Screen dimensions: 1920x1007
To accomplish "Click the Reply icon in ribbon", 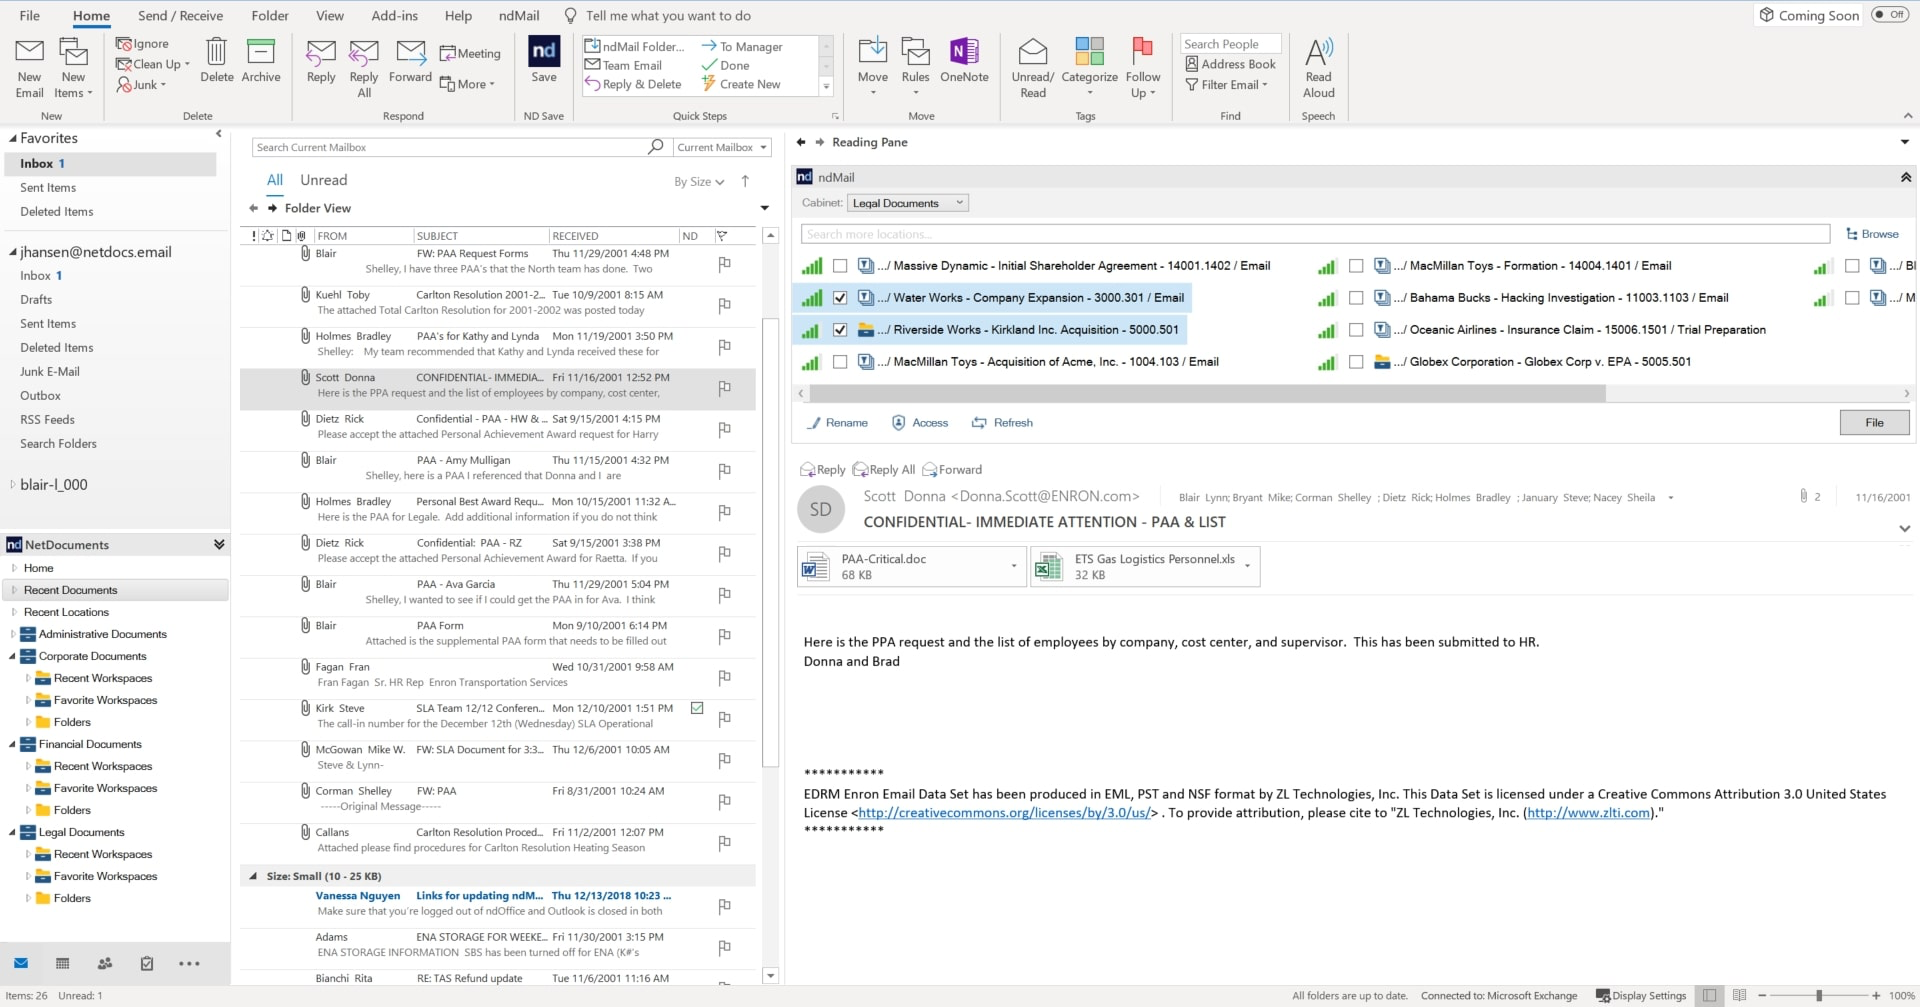I will point(321,60).
